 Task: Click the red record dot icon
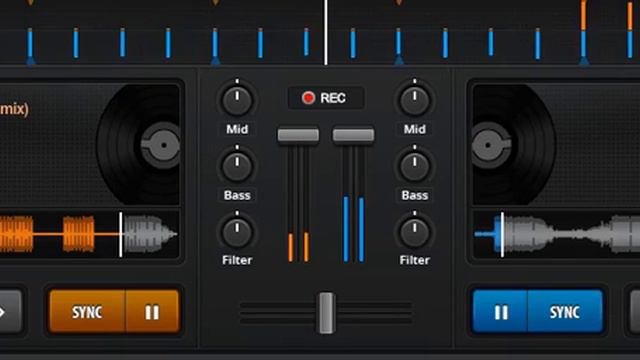coord(308,98)
